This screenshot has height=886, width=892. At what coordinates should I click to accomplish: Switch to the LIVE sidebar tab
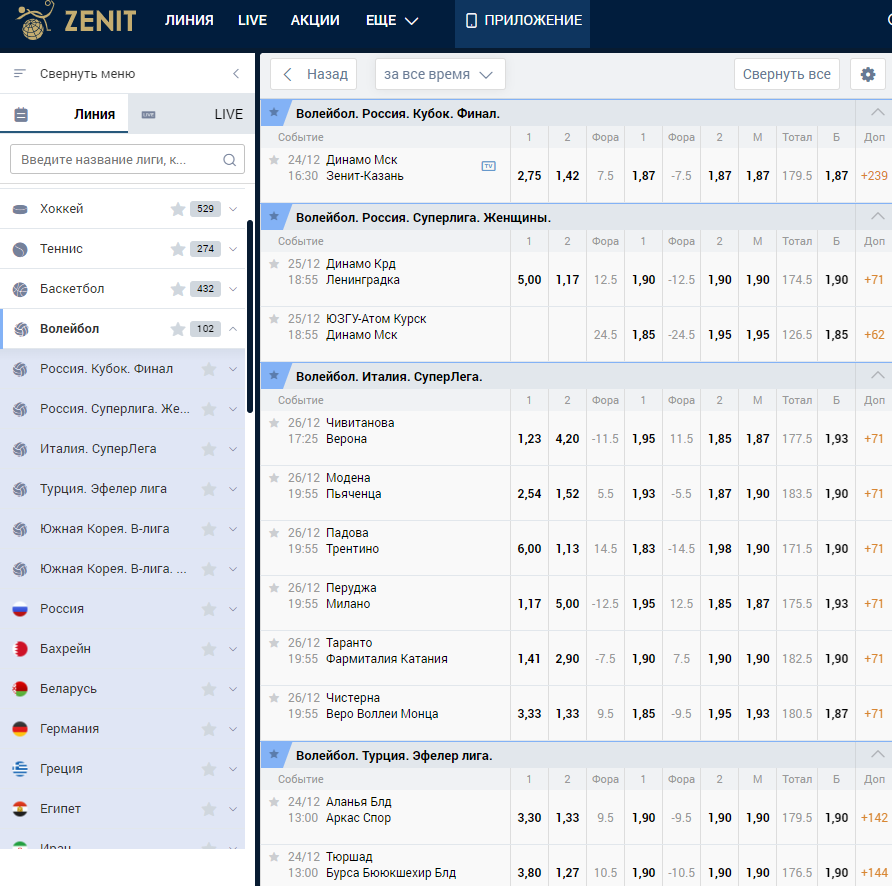click(191, 114)
